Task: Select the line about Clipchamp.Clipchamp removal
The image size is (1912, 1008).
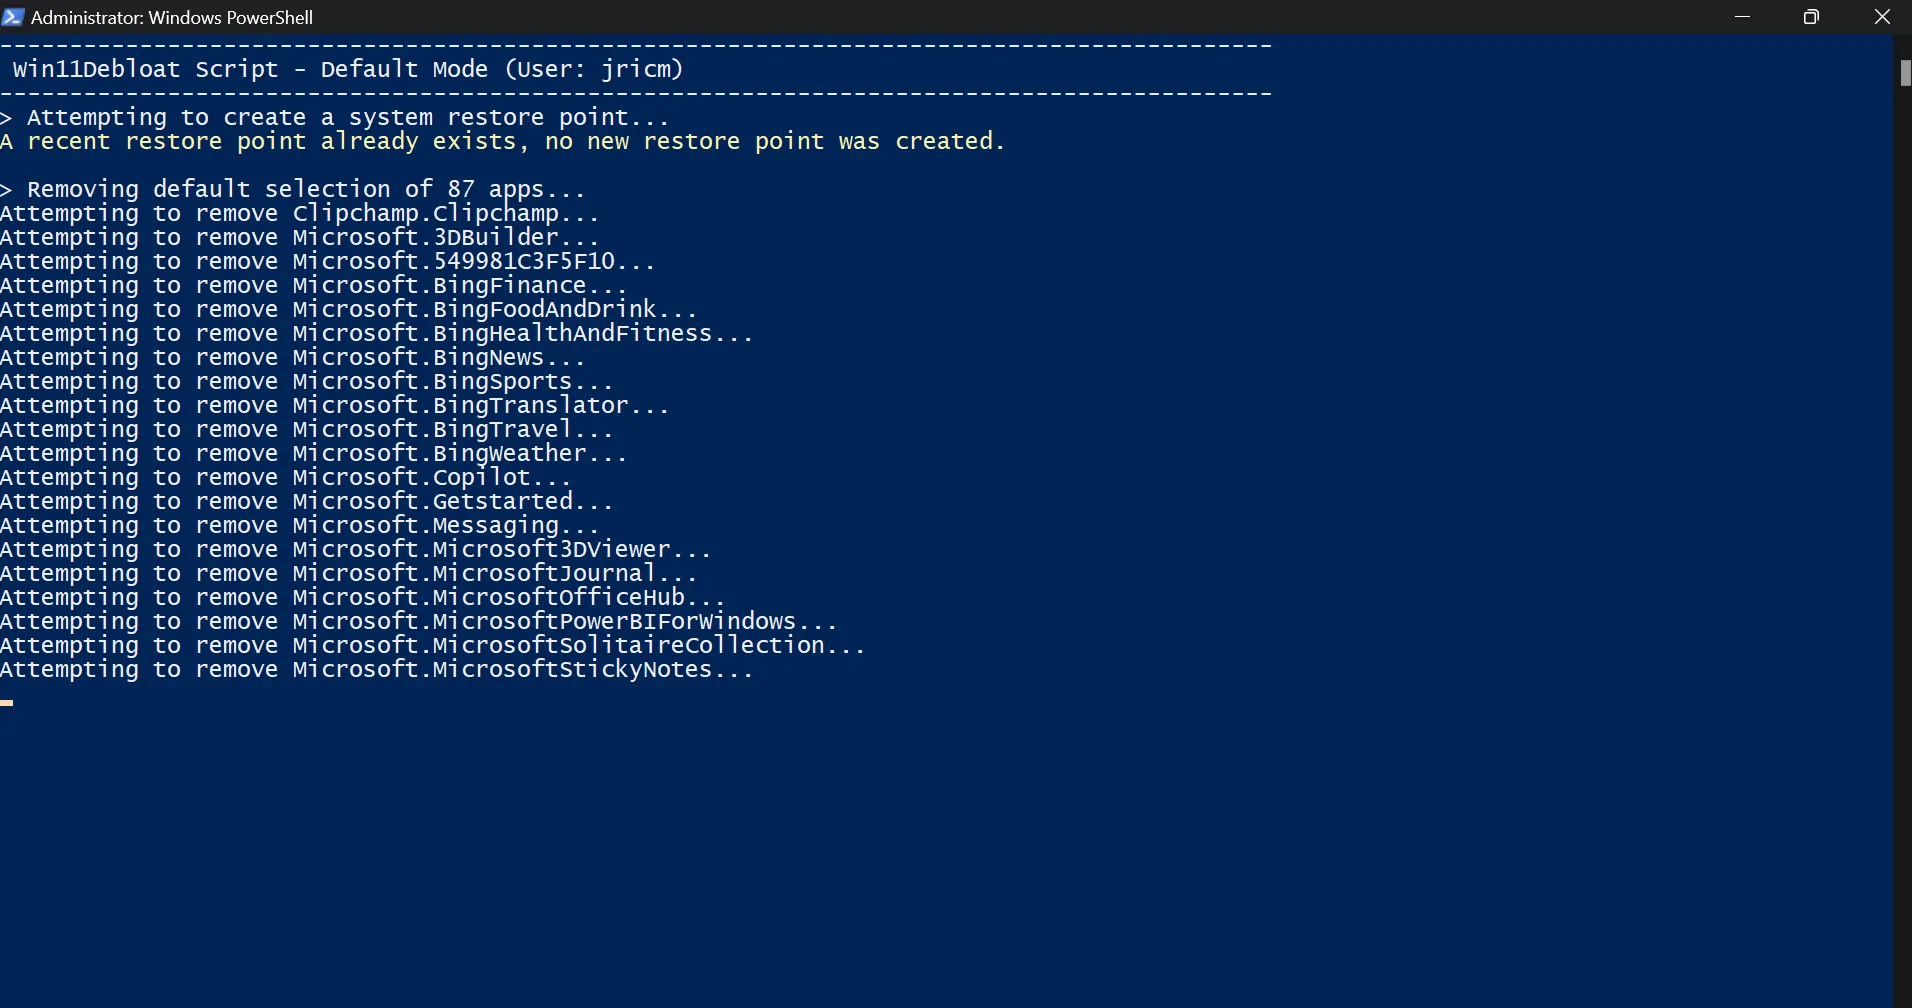Action: (300, 212)
